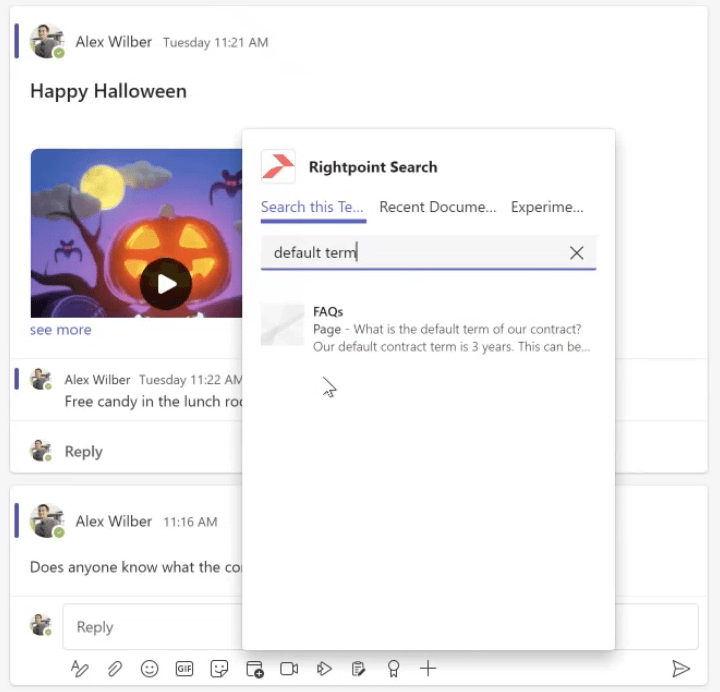Clear the search text with X
720x692 pixels.
pyautogui.click(x=576, y=253)
